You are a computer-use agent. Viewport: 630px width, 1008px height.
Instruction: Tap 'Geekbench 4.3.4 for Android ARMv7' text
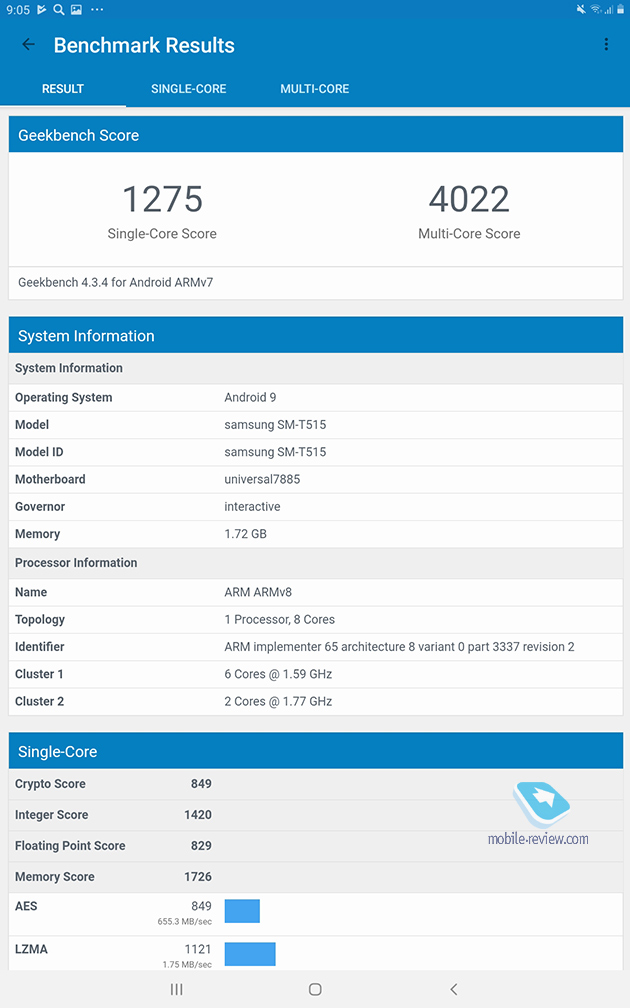116,282
